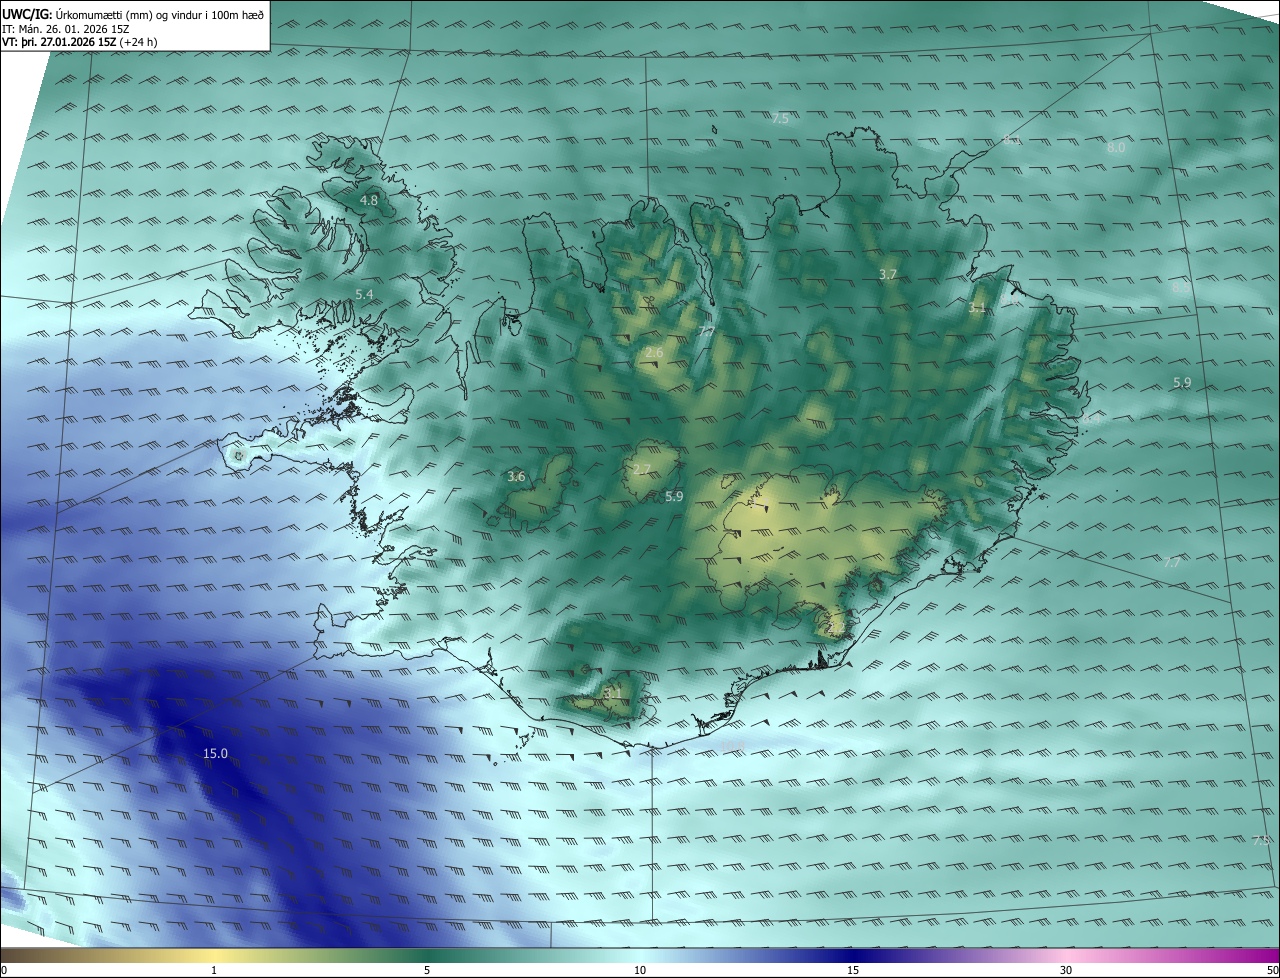
Task: Click the '0' tick on the color scale
Action: pyautogui.click(x=3, y=970)
